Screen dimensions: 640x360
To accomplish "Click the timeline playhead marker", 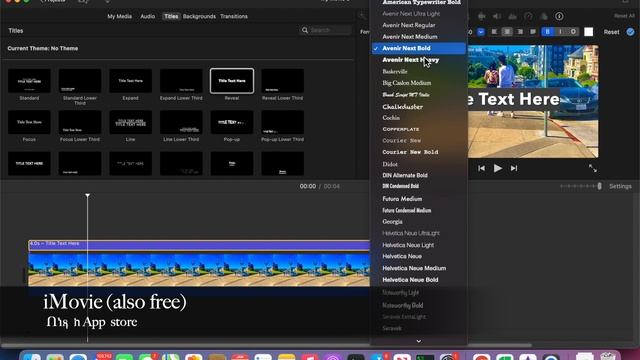I will (87, 196).
